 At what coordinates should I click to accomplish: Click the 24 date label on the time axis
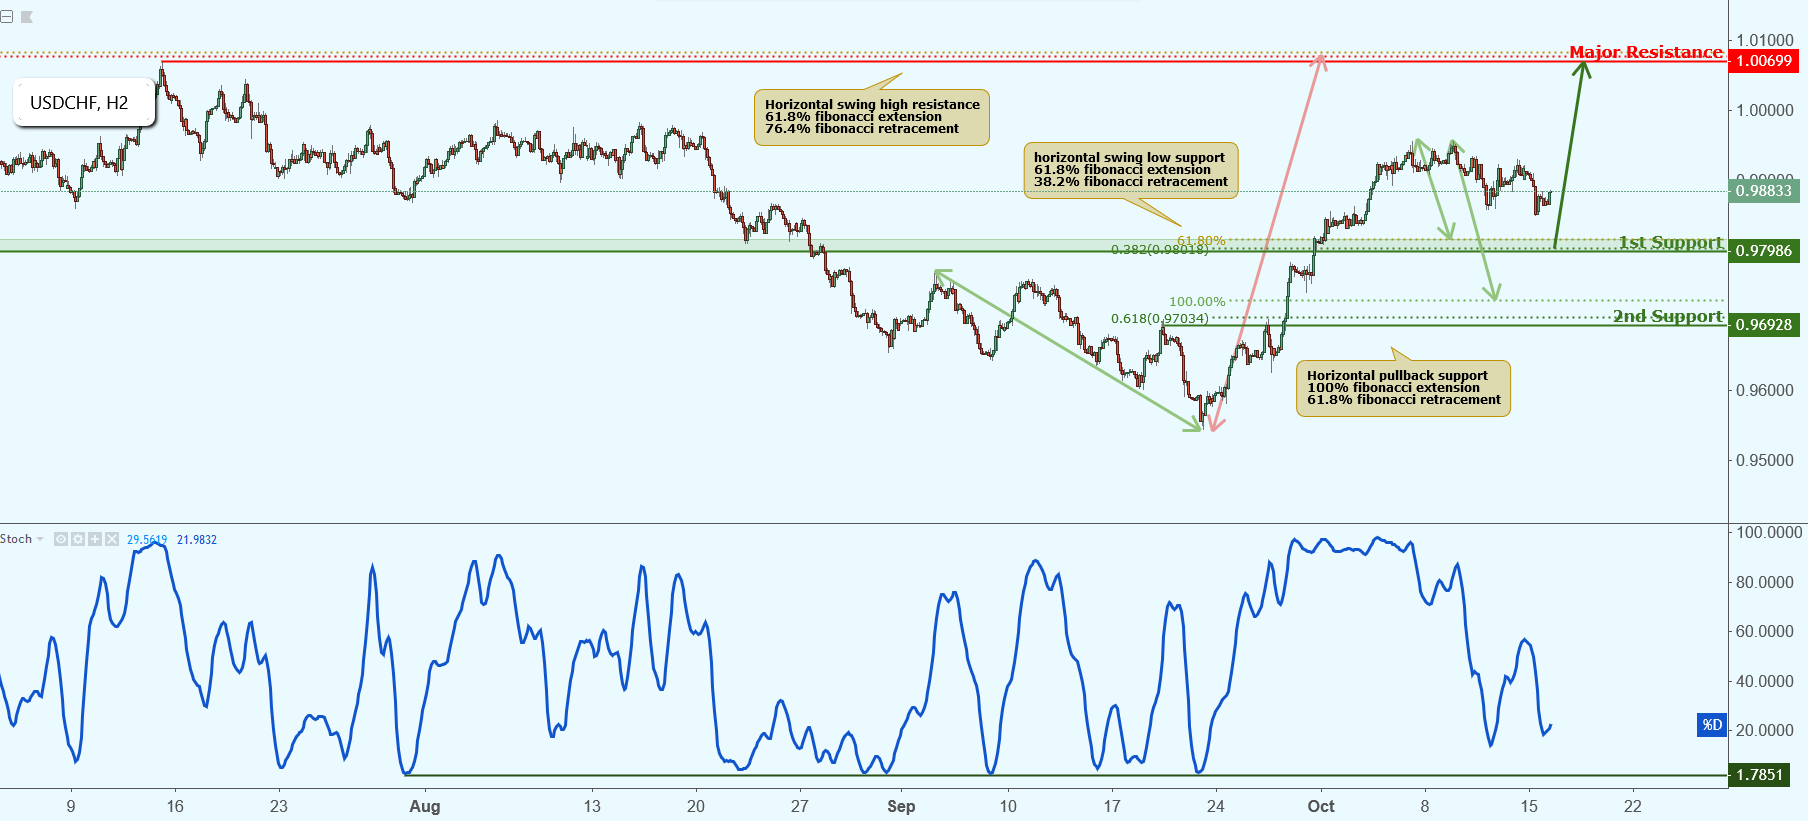[1215, 806]
